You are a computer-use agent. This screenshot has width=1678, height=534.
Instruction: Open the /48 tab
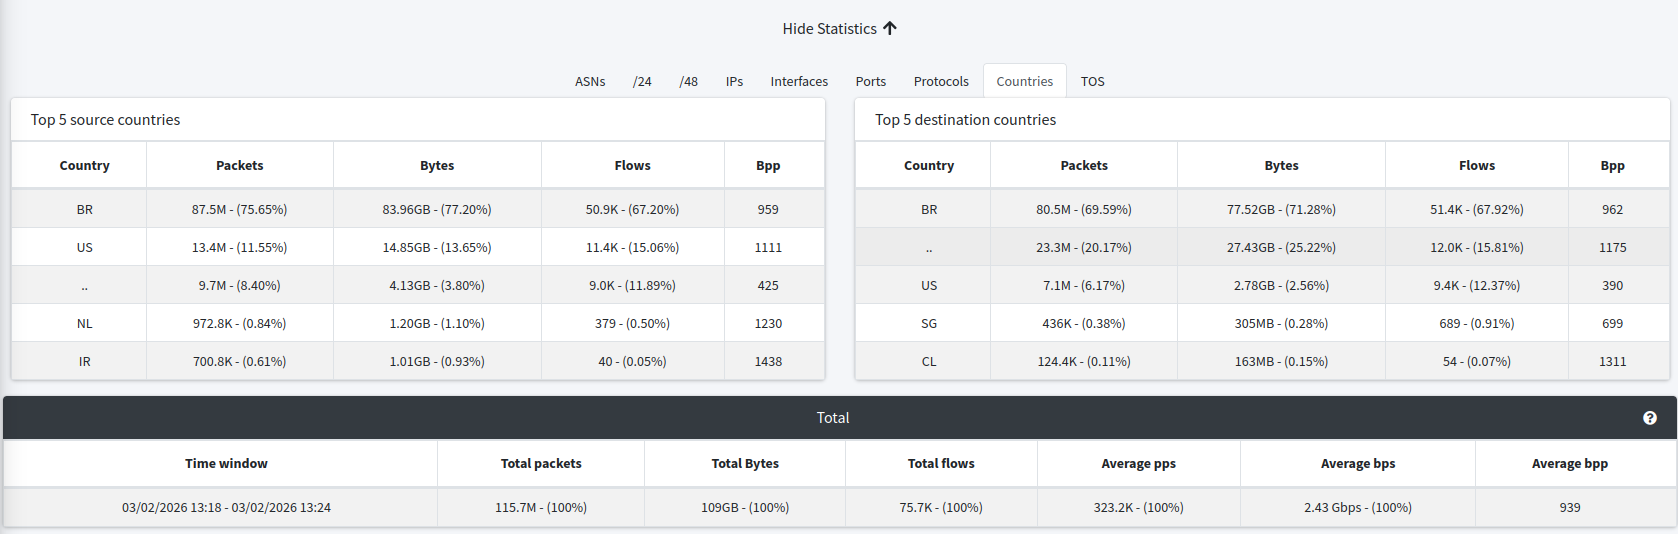pos(689,81)
